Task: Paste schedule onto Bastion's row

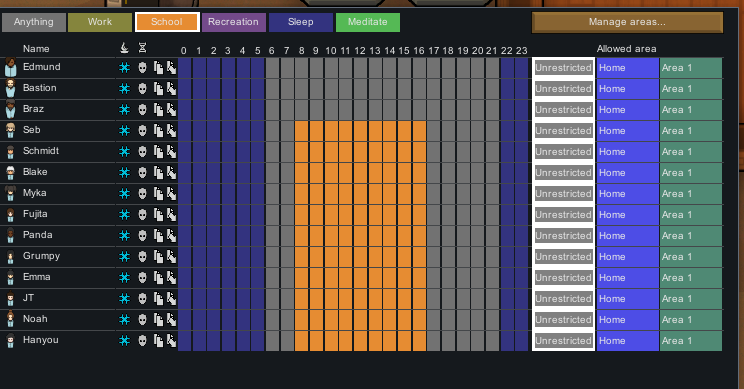Action: coord(171,88)
